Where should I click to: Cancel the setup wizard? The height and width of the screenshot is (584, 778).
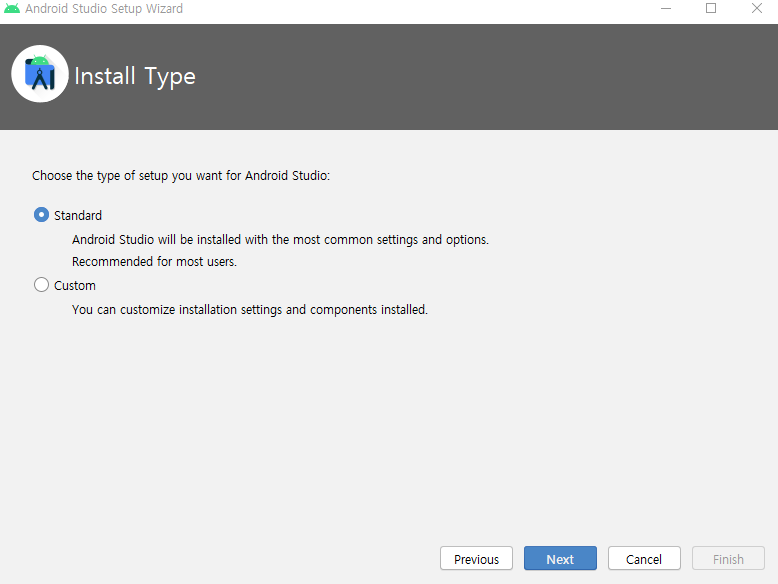click(x=644, y=559)
